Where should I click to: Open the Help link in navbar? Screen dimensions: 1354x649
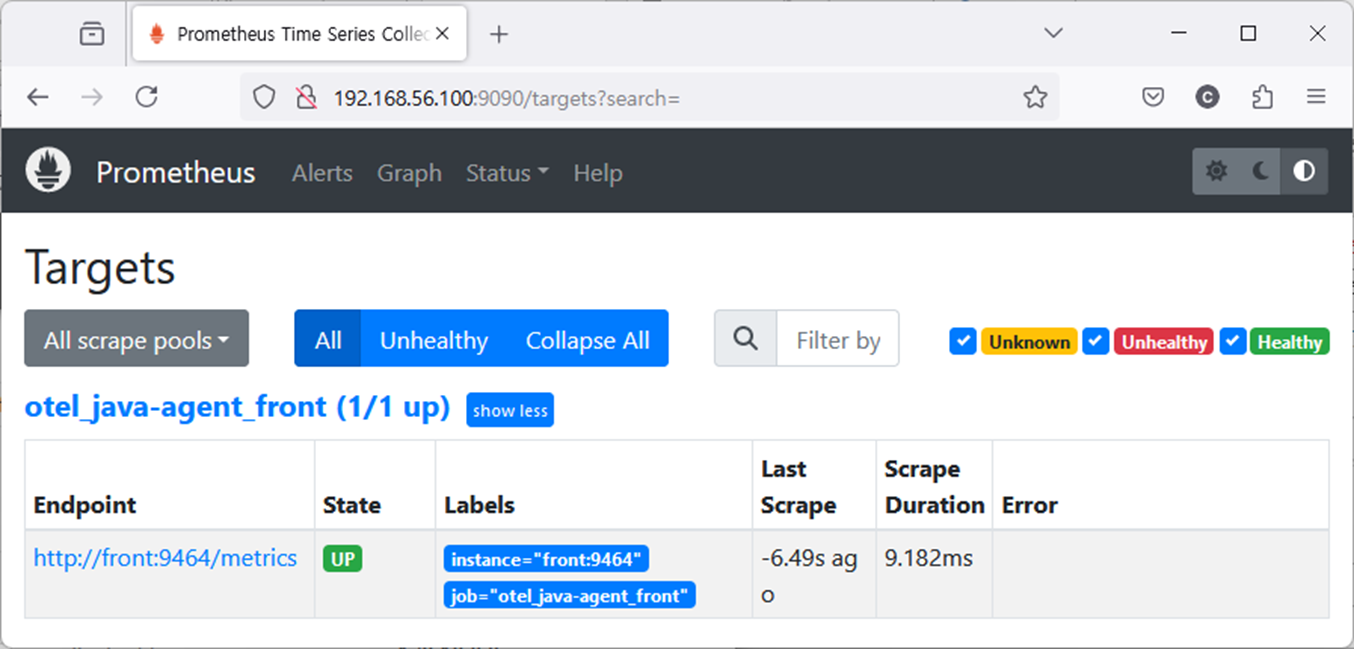point(598,173)
